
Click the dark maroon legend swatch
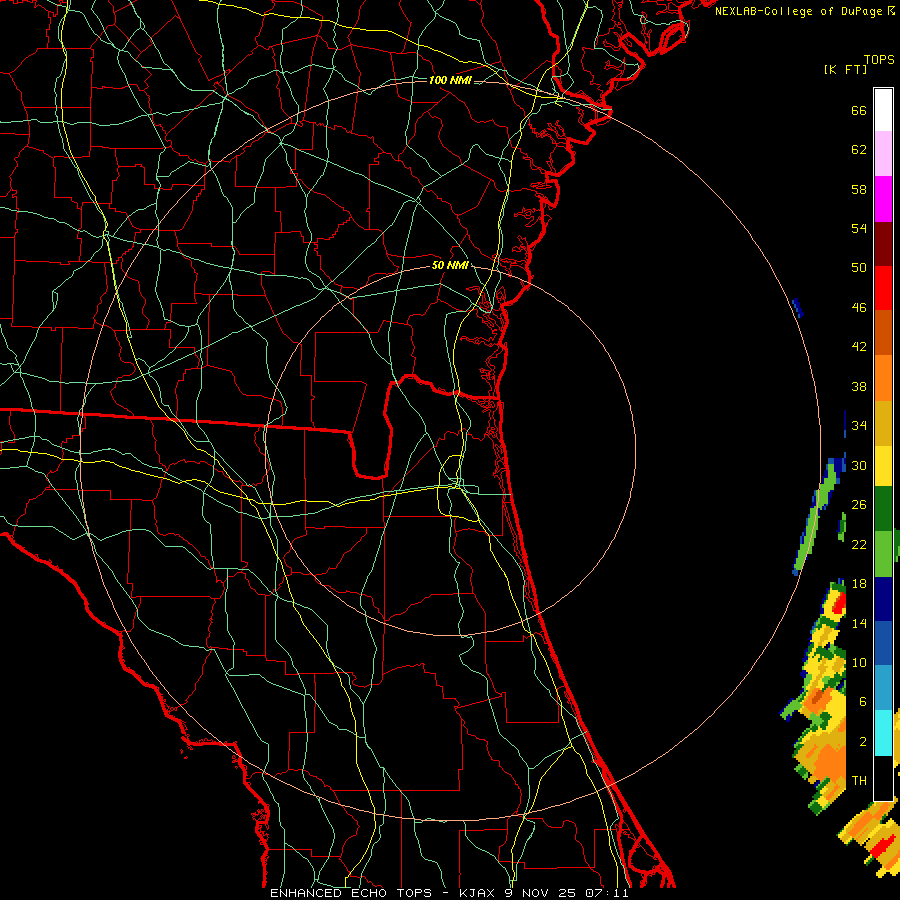pyautogui.click(x=883, y=243)
